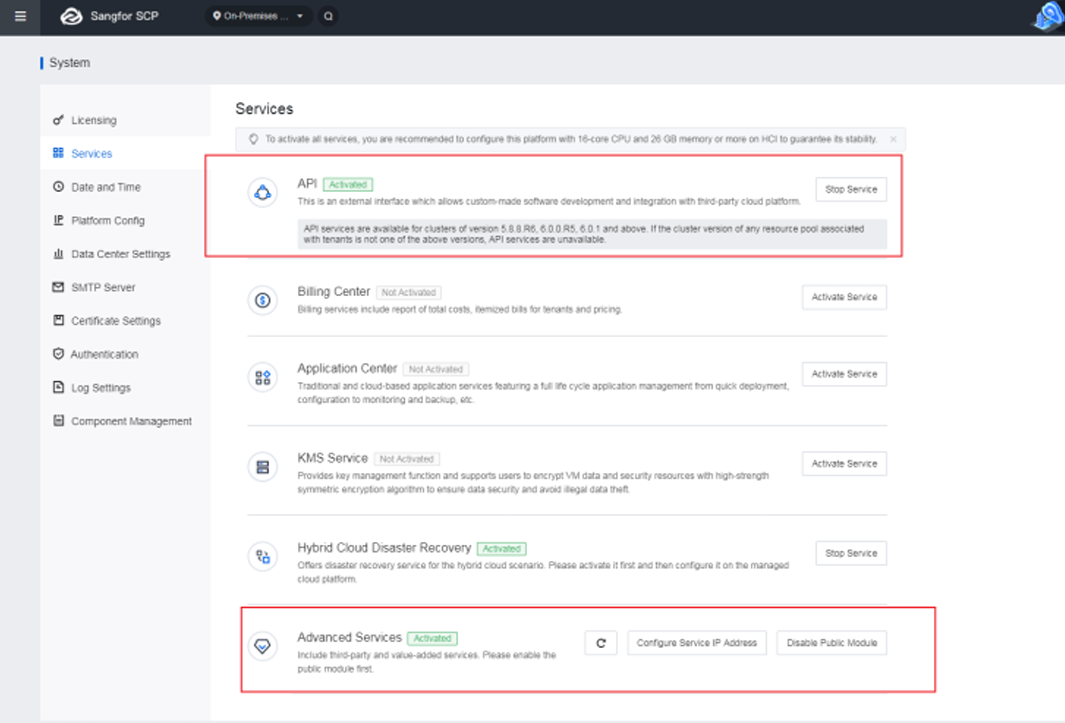Open the search tool in top bar

(x=328, y=17)
